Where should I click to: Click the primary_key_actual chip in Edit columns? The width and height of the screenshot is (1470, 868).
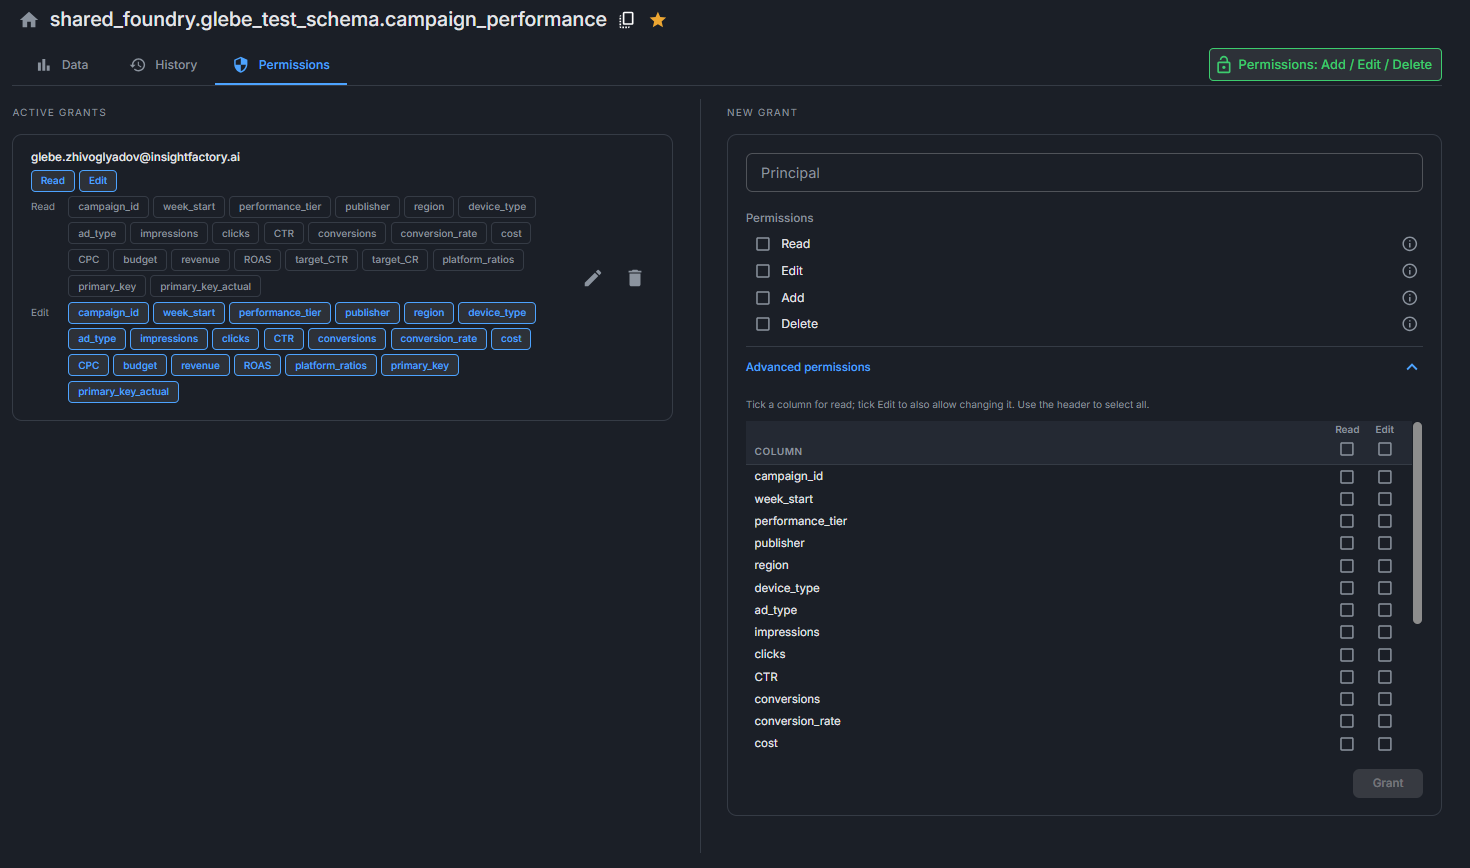pos(123,392)
